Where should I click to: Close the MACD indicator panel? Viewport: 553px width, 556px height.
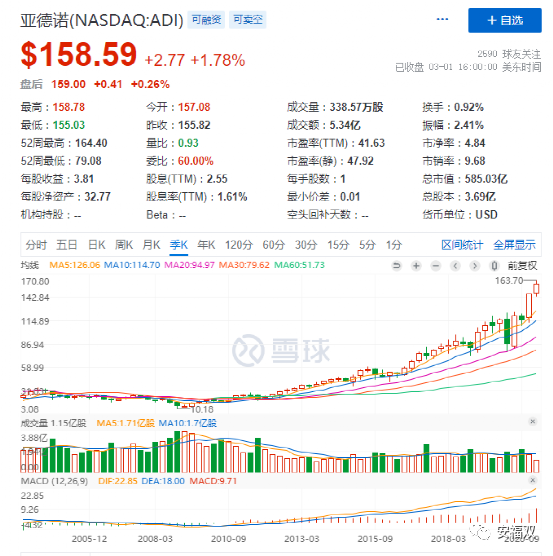[x=532, y=480]
